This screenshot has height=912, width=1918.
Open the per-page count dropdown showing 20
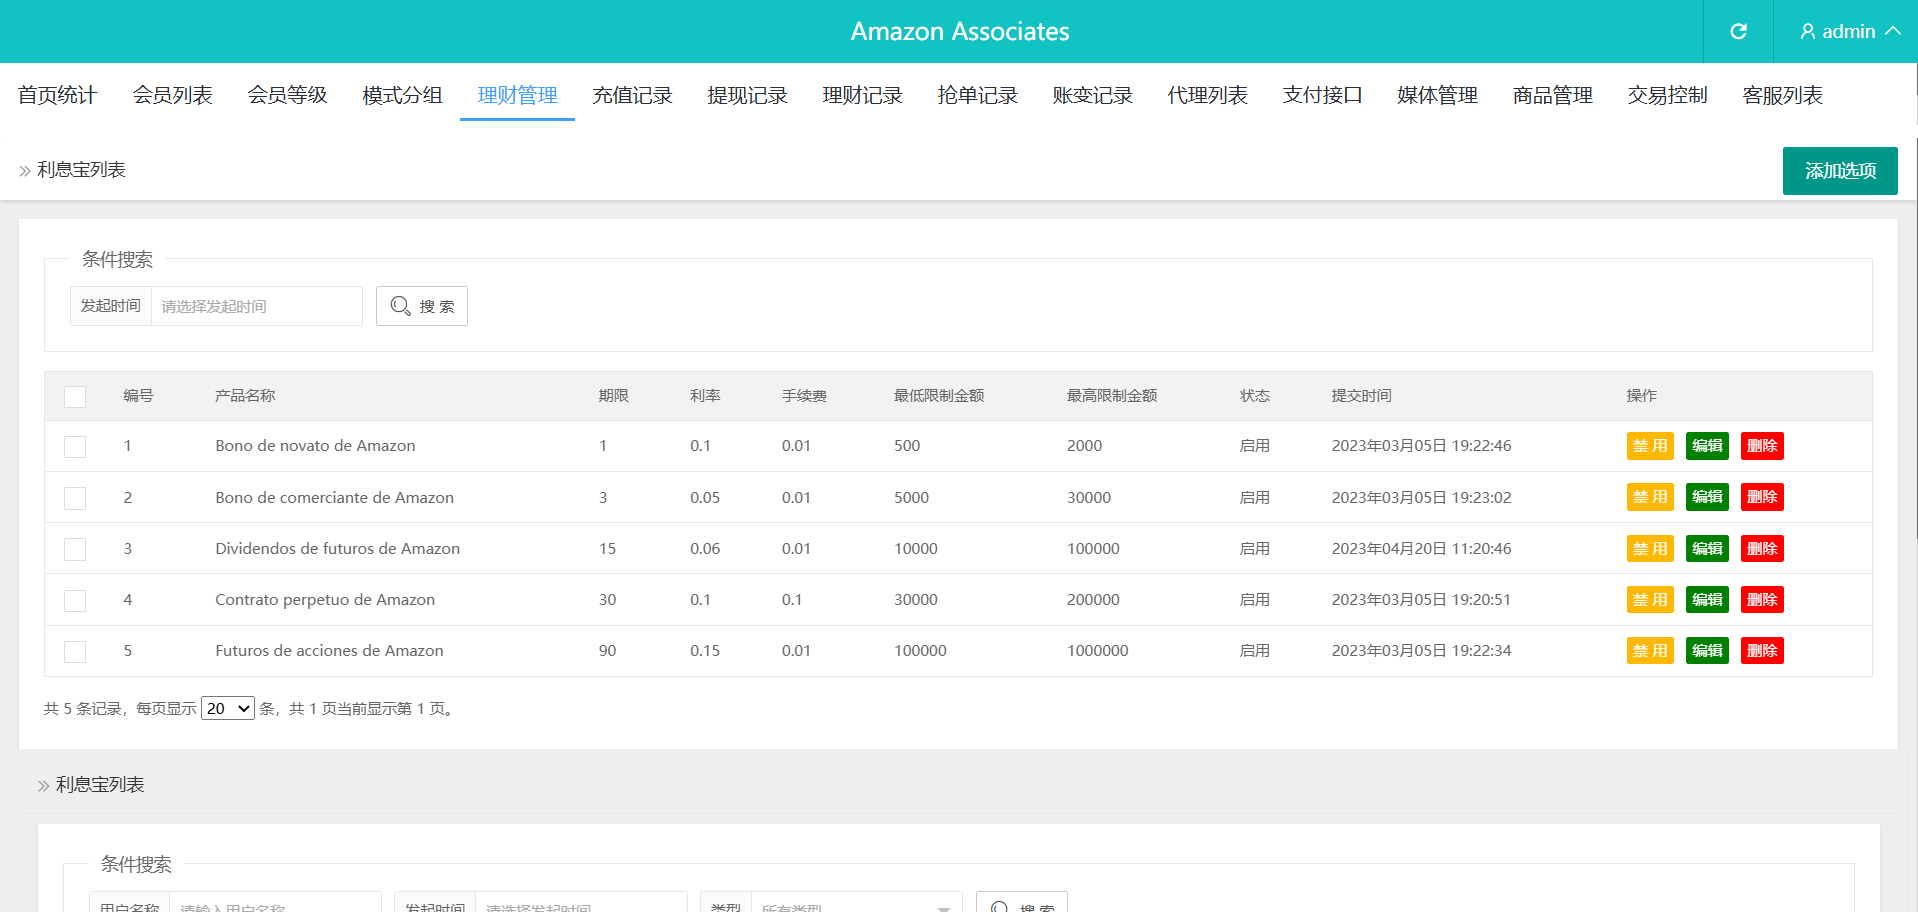tap(228, 708)
